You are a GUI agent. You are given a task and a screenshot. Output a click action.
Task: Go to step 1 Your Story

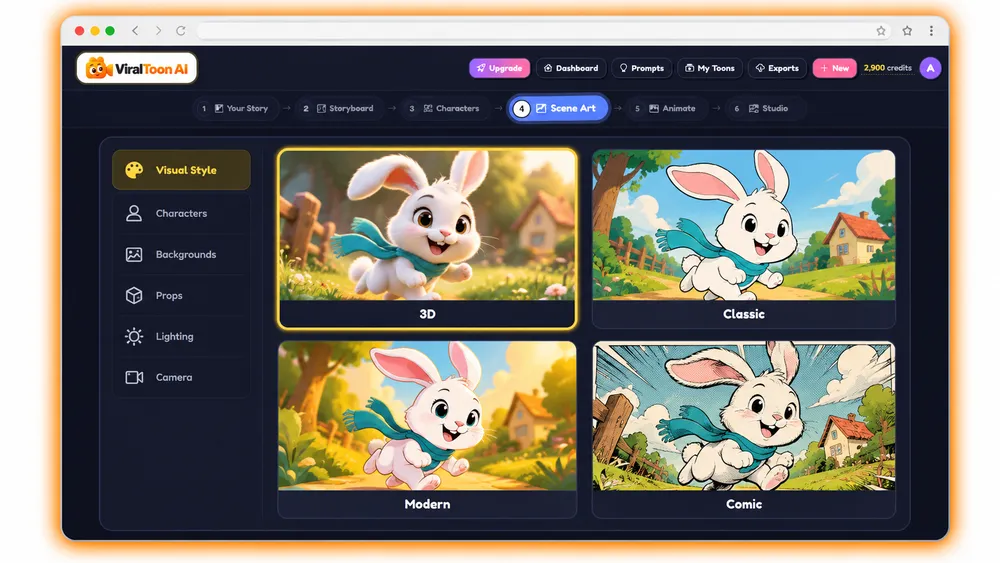pyautogui.click(x=235, y=108)
